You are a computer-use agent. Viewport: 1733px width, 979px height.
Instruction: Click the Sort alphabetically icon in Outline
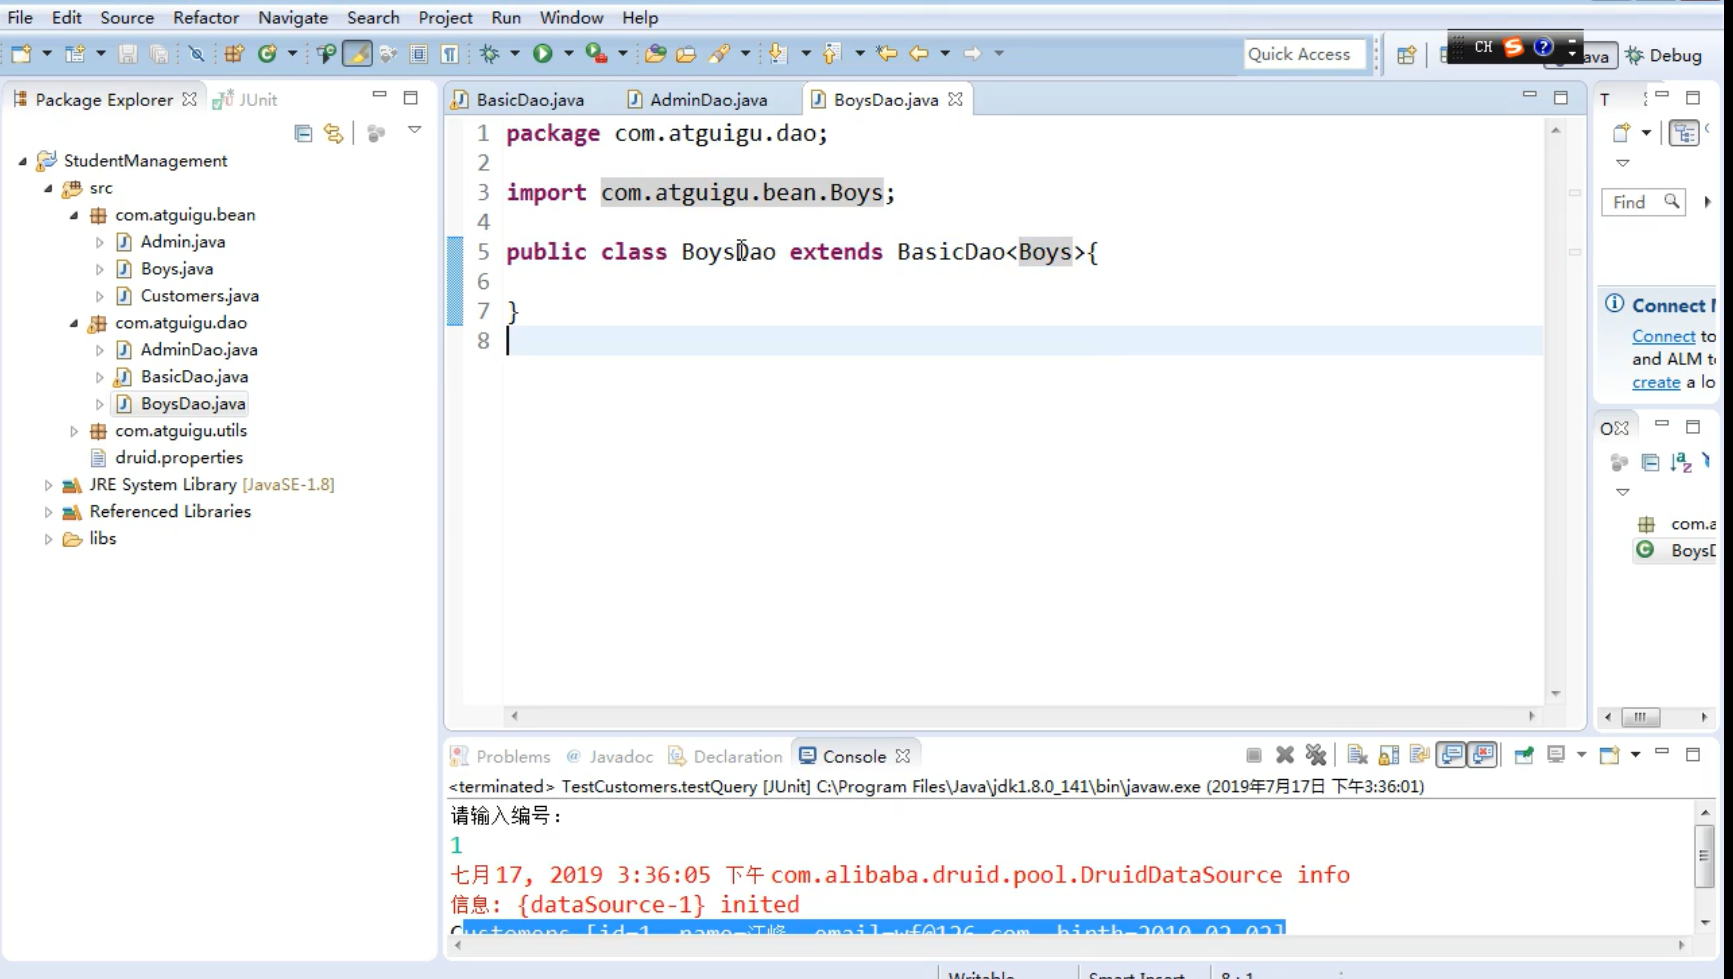(x=1681, y=462)
